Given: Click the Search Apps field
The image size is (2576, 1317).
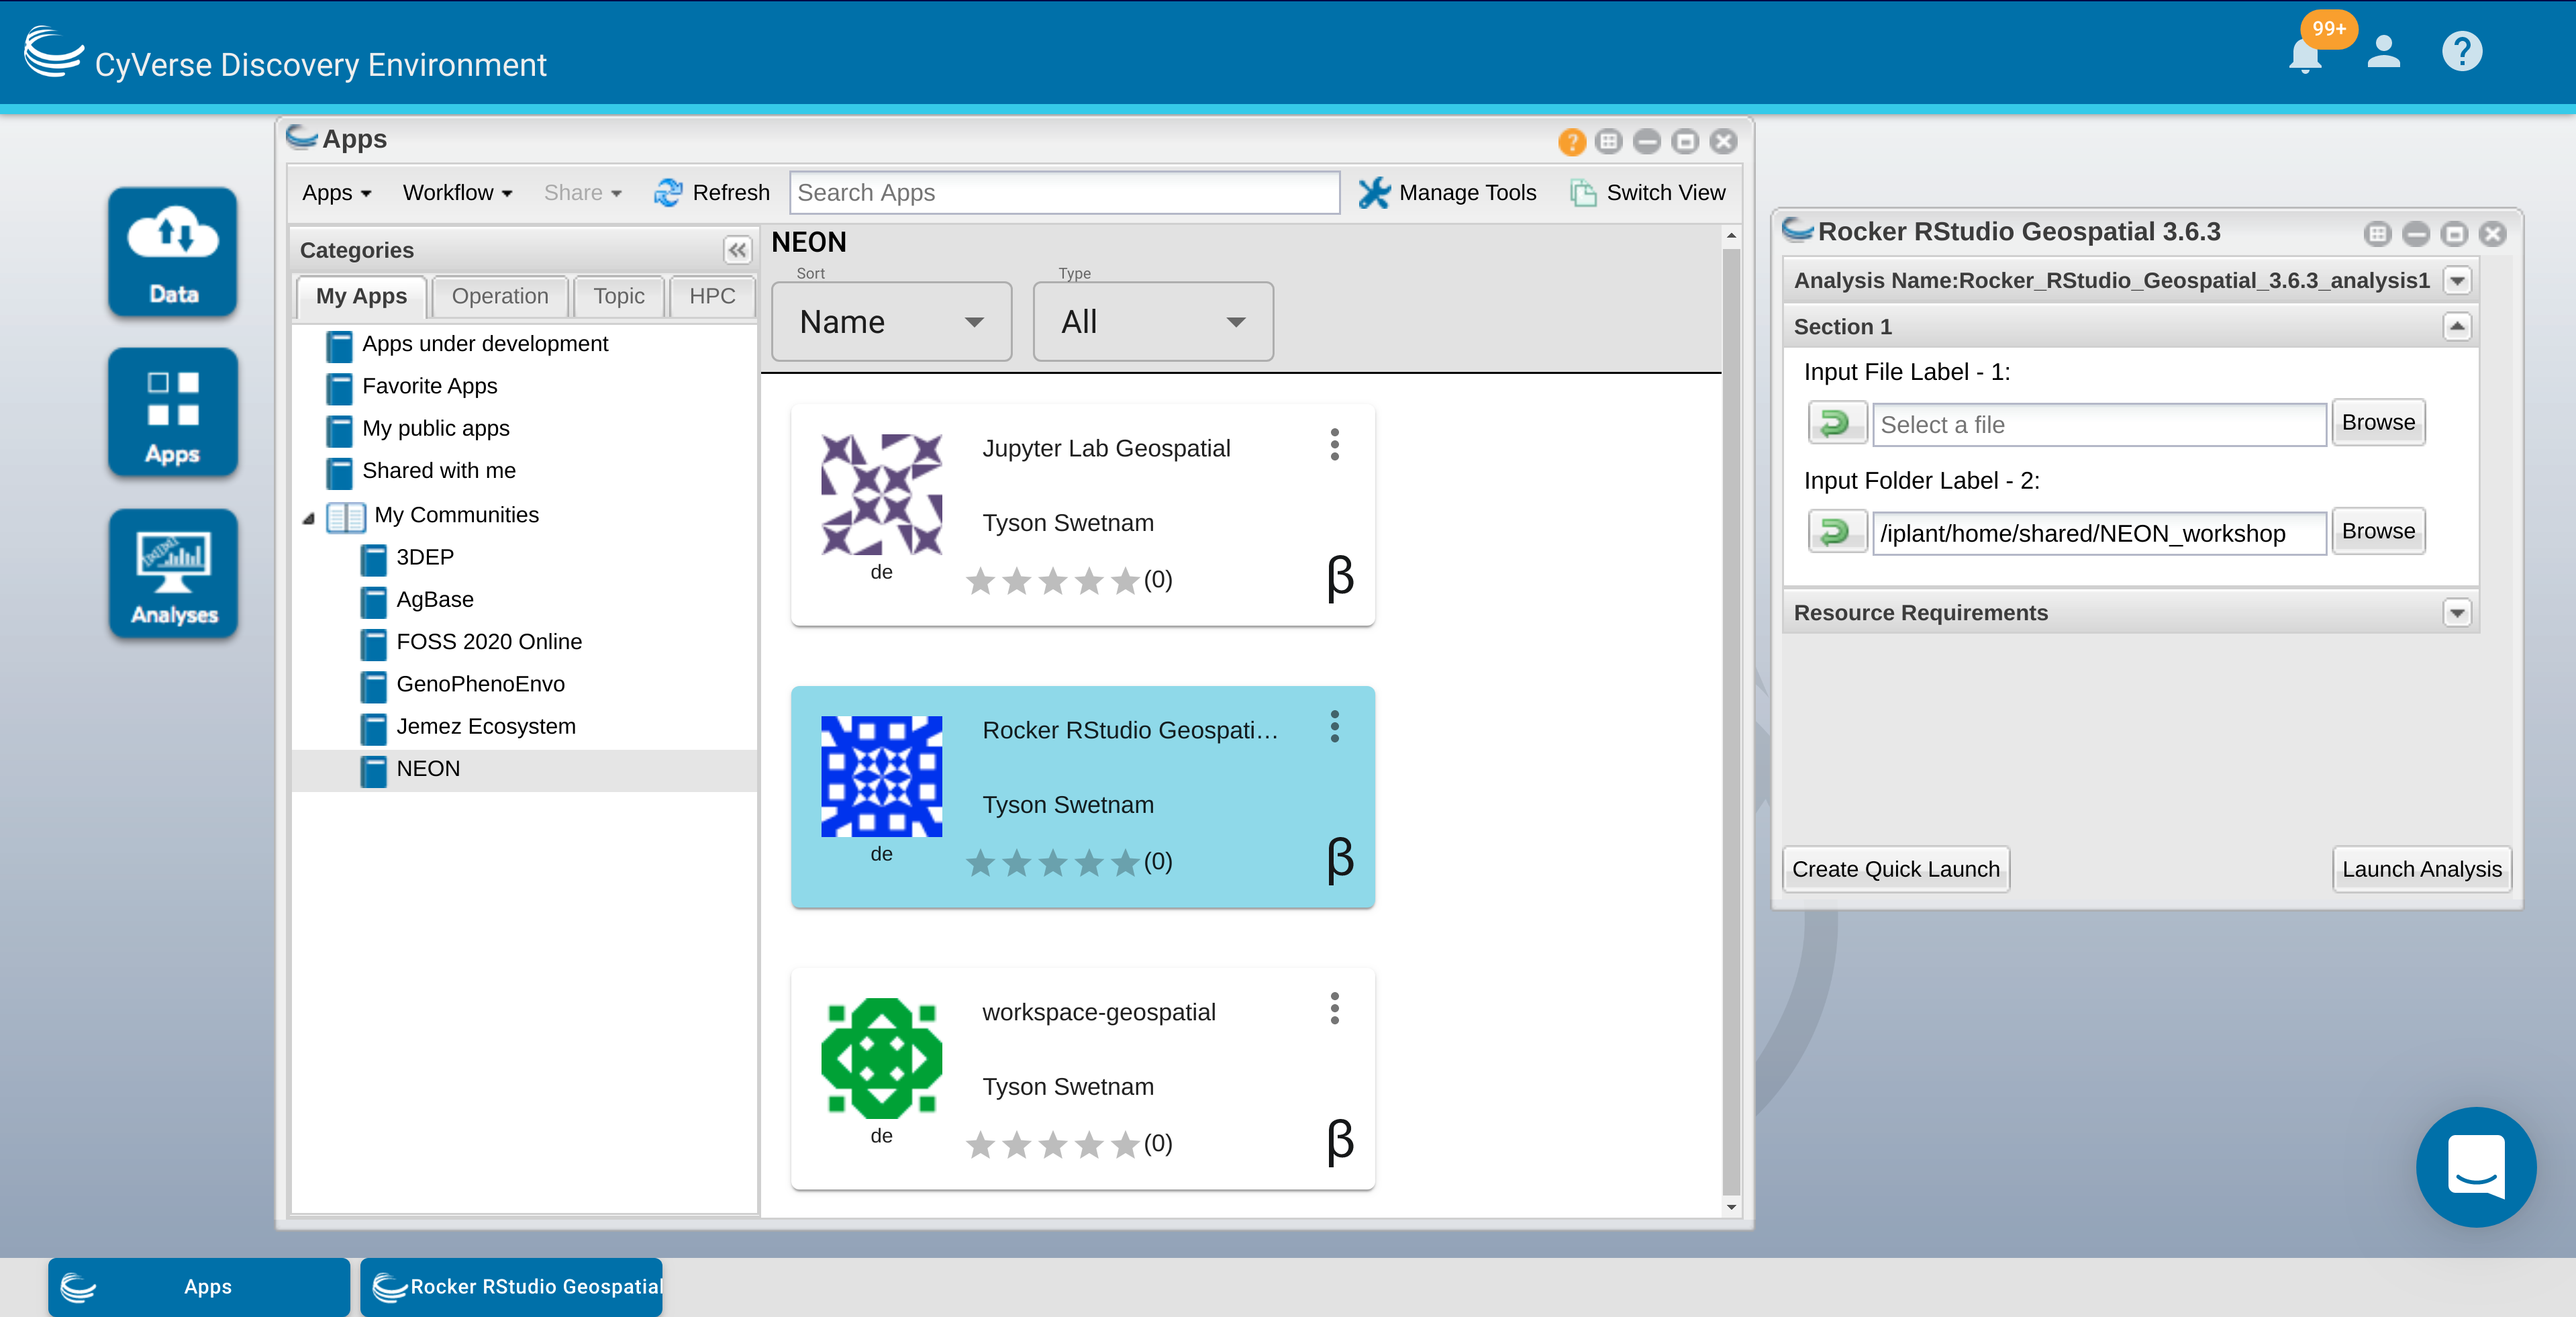Looking at the screenshot, I should click(x=1064, y=193).
